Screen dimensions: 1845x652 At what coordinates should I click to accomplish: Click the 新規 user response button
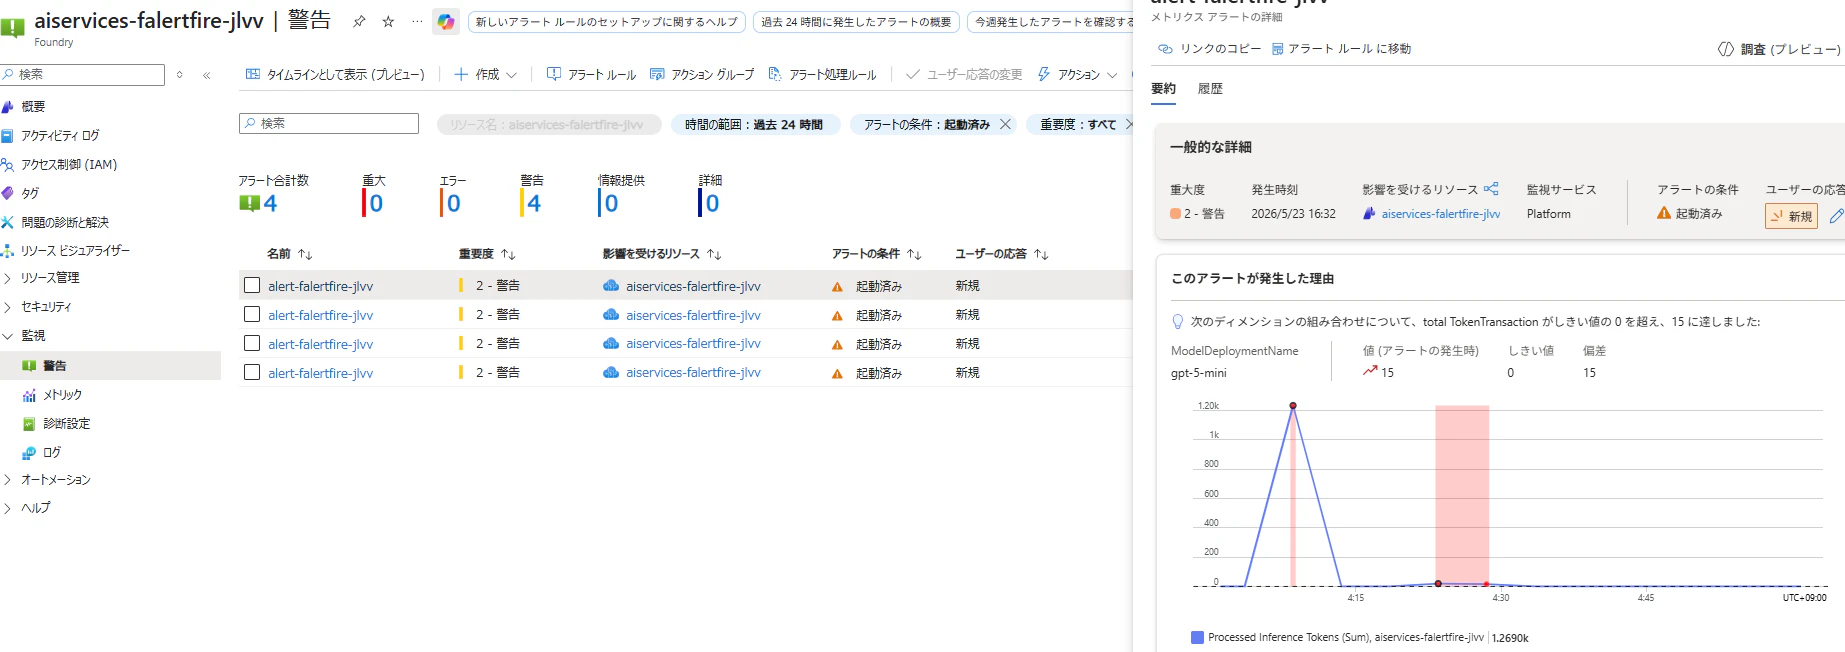coord(1791,216)
